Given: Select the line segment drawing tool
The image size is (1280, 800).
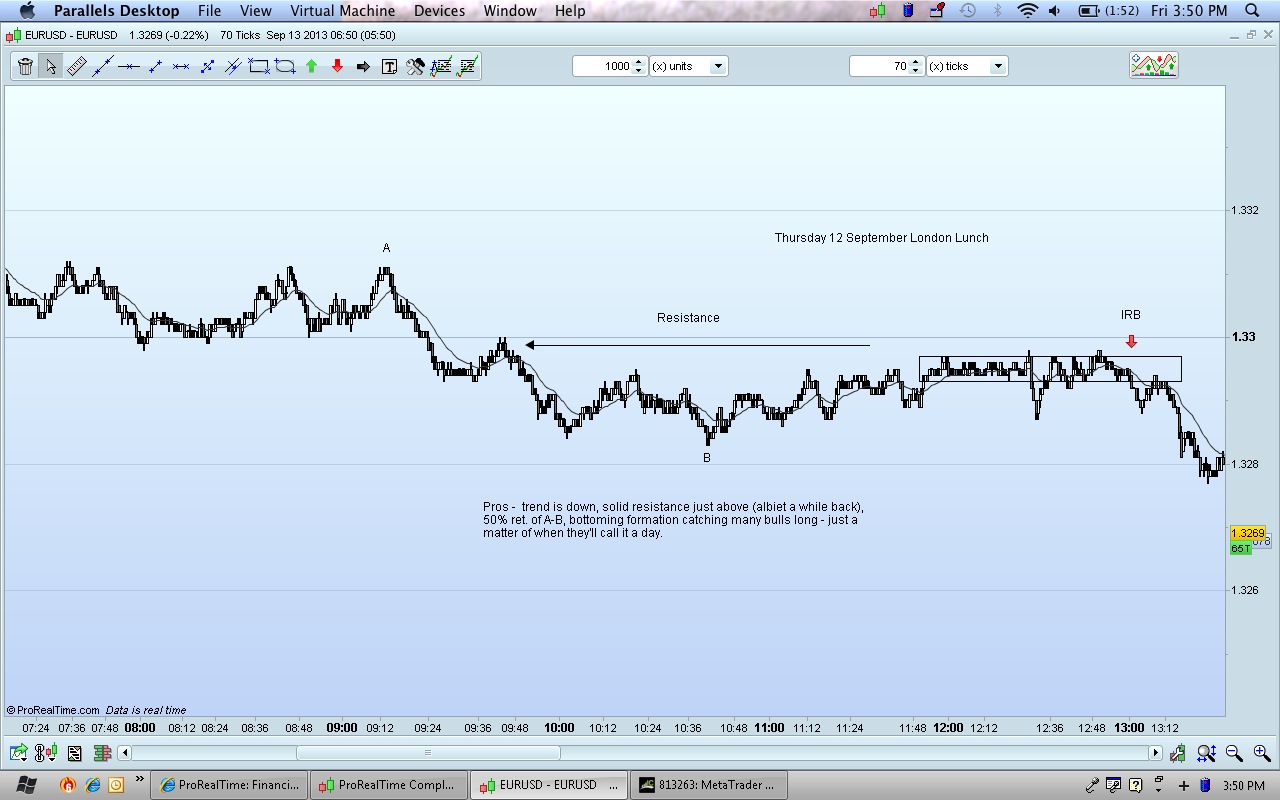Looking at the screenshot, I should tap(155, 66).
